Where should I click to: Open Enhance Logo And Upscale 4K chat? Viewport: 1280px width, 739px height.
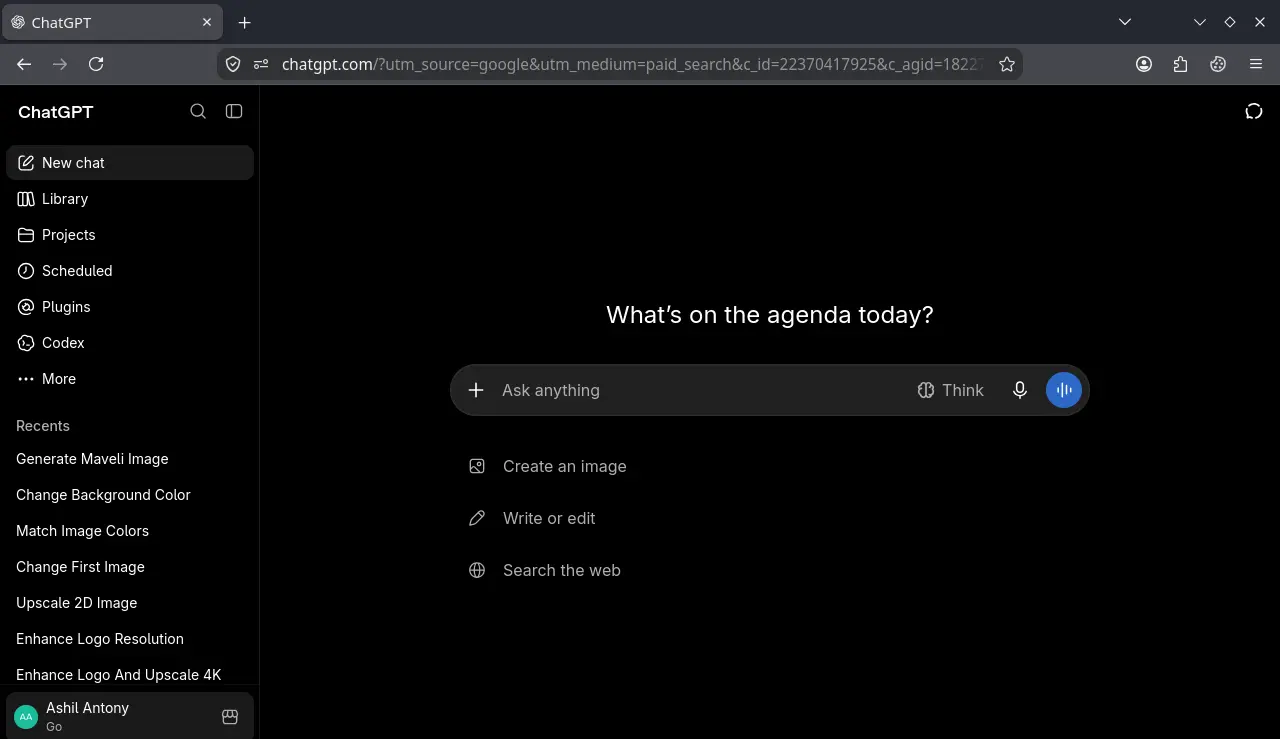[130, 675]
